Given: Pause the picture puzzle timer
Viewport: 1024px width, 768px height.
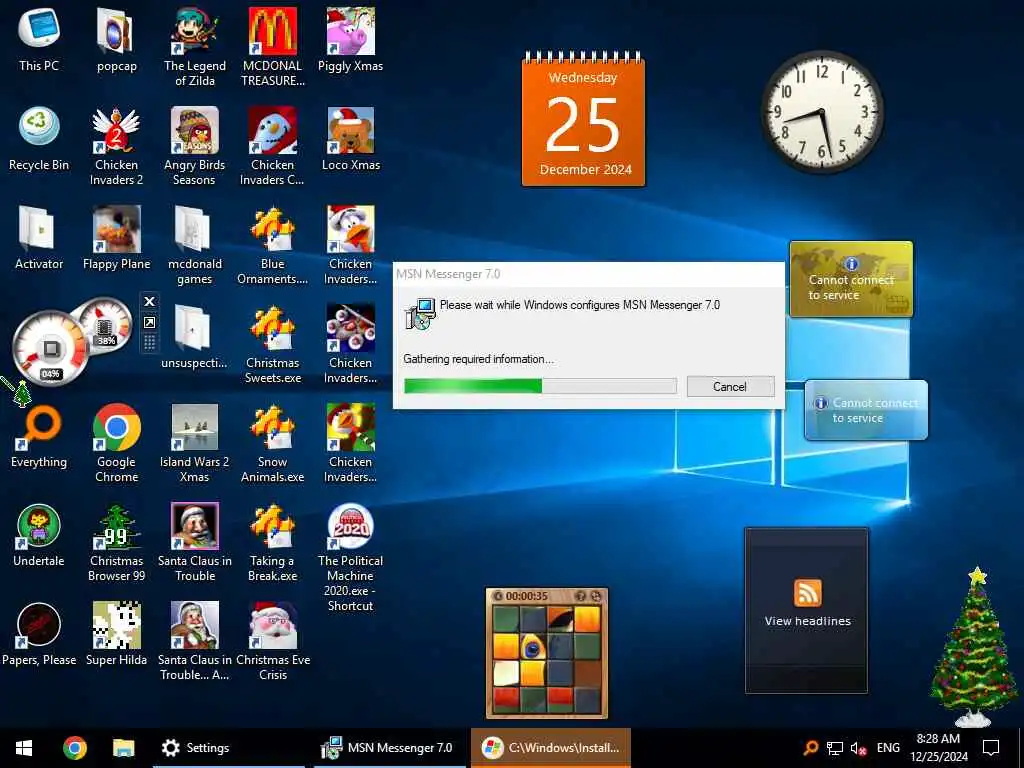Looking at the screenshot, I should (x=498, y=596).
